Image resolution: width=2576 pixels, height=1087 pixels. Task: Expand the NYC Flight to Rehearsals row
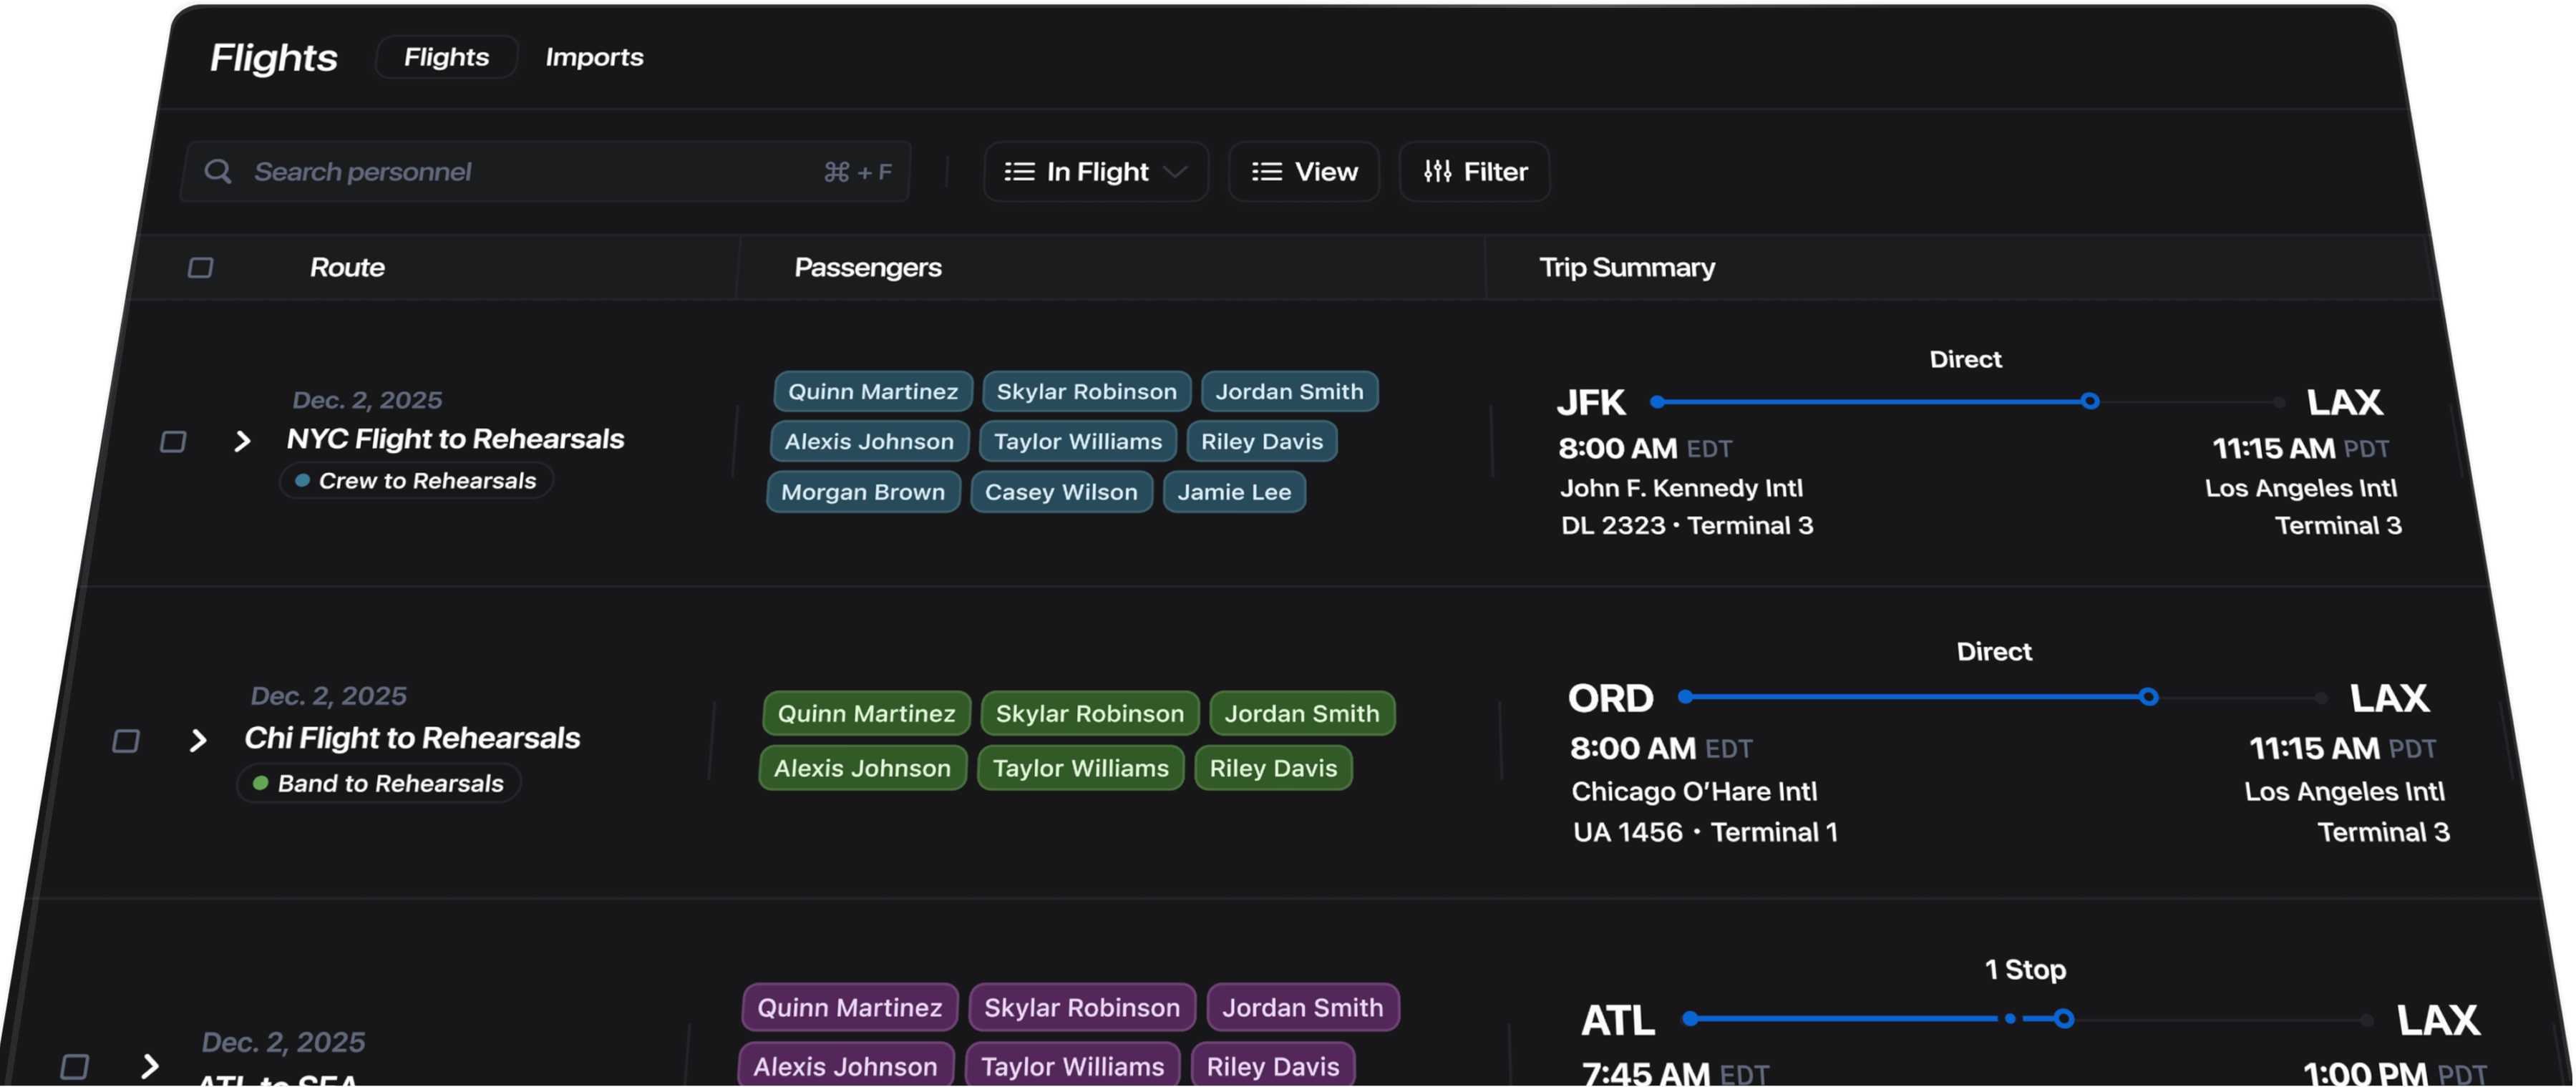[x=243, y=440]
